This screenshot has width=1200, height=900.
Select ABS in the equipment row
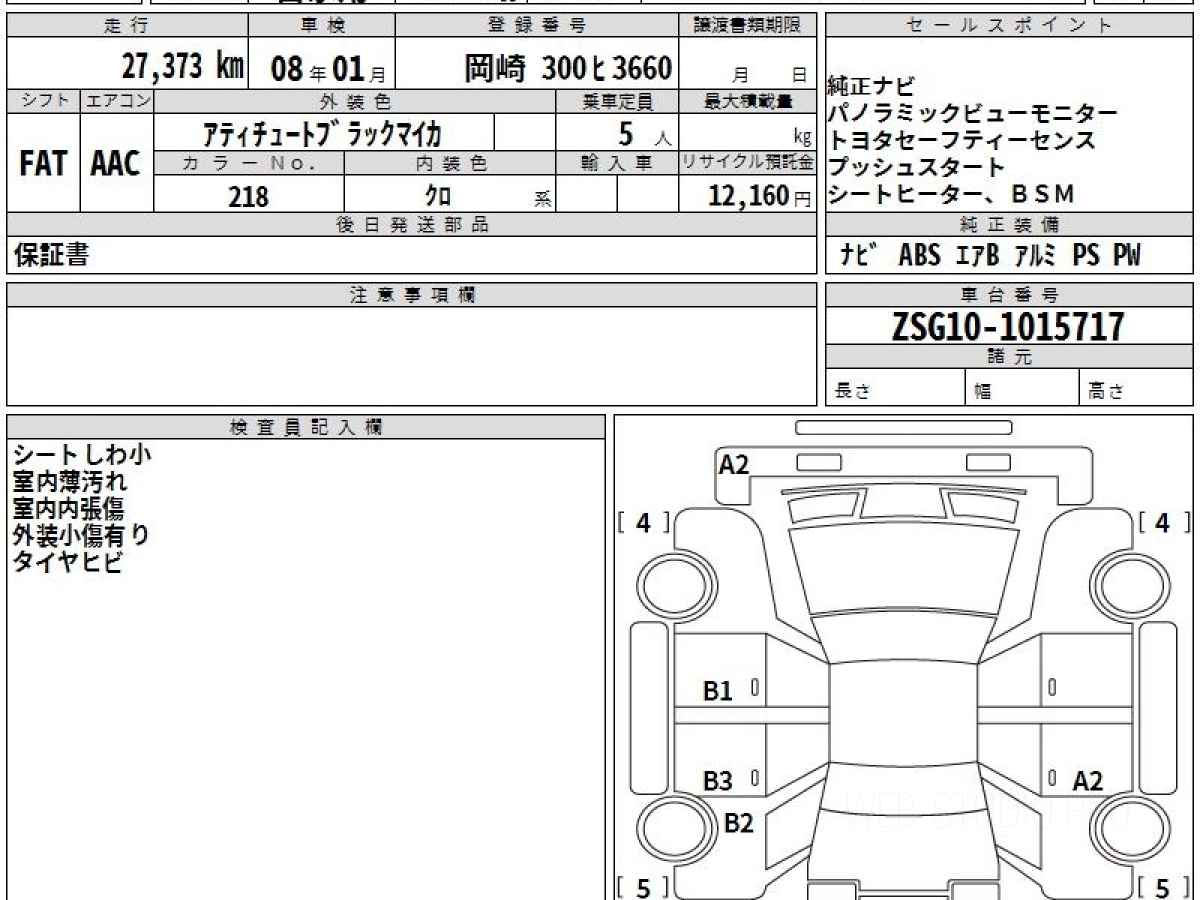[920, 257]
